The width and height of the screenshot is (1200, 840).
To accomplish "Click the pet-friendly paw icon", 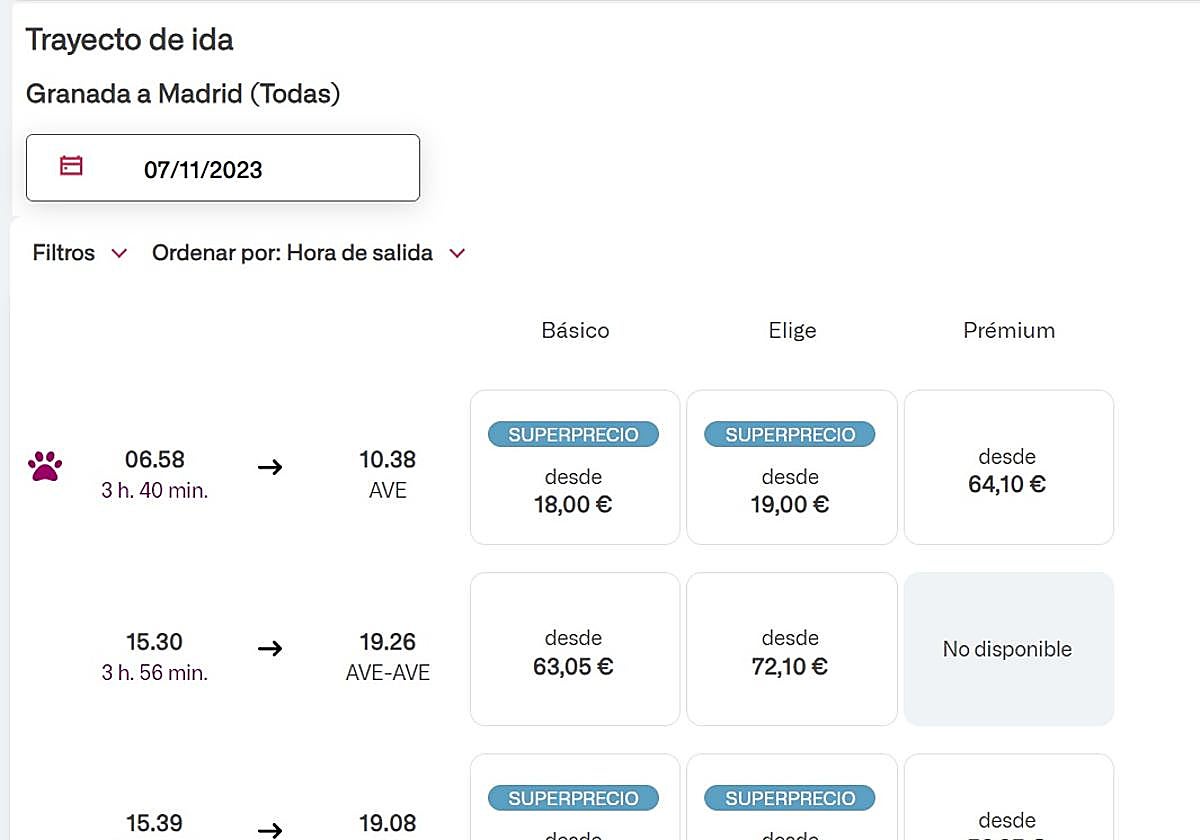I will 45,466.
